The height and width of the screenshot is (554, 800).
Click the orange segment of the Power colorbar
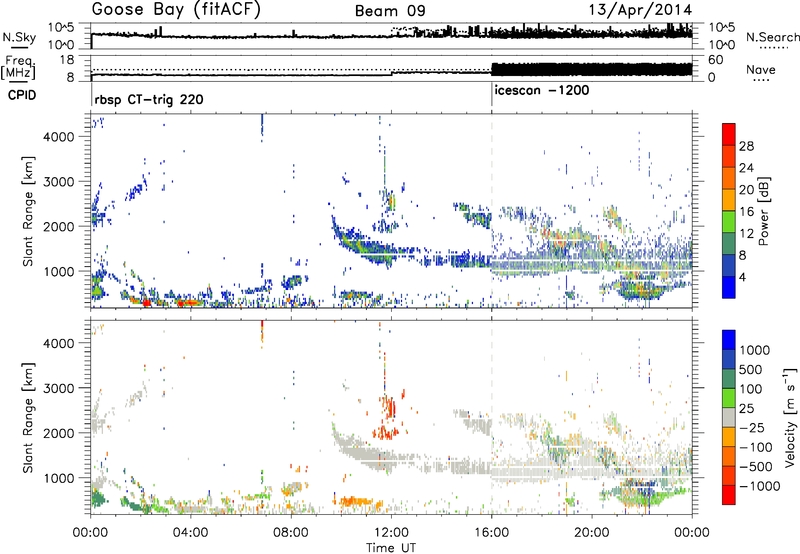click(729, 178)
